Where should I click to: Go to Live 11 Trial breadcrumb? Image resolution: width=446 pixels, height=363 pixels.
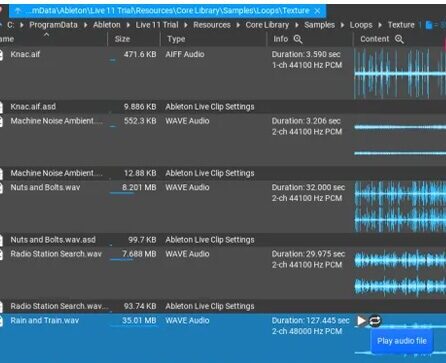coord(157,25)
